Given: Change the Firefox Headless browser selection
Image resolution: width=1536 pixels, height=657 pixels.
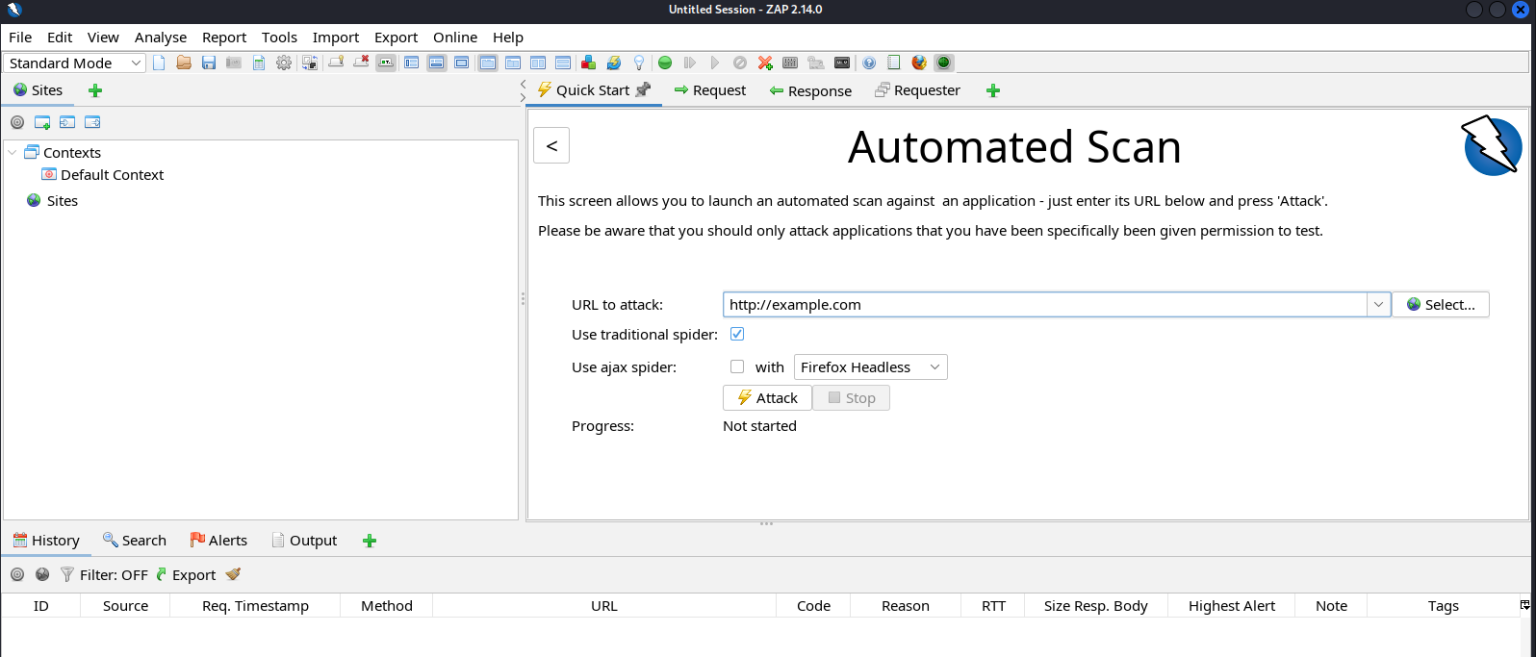Looking at the screenshot, I should click(x=869, y=367).
